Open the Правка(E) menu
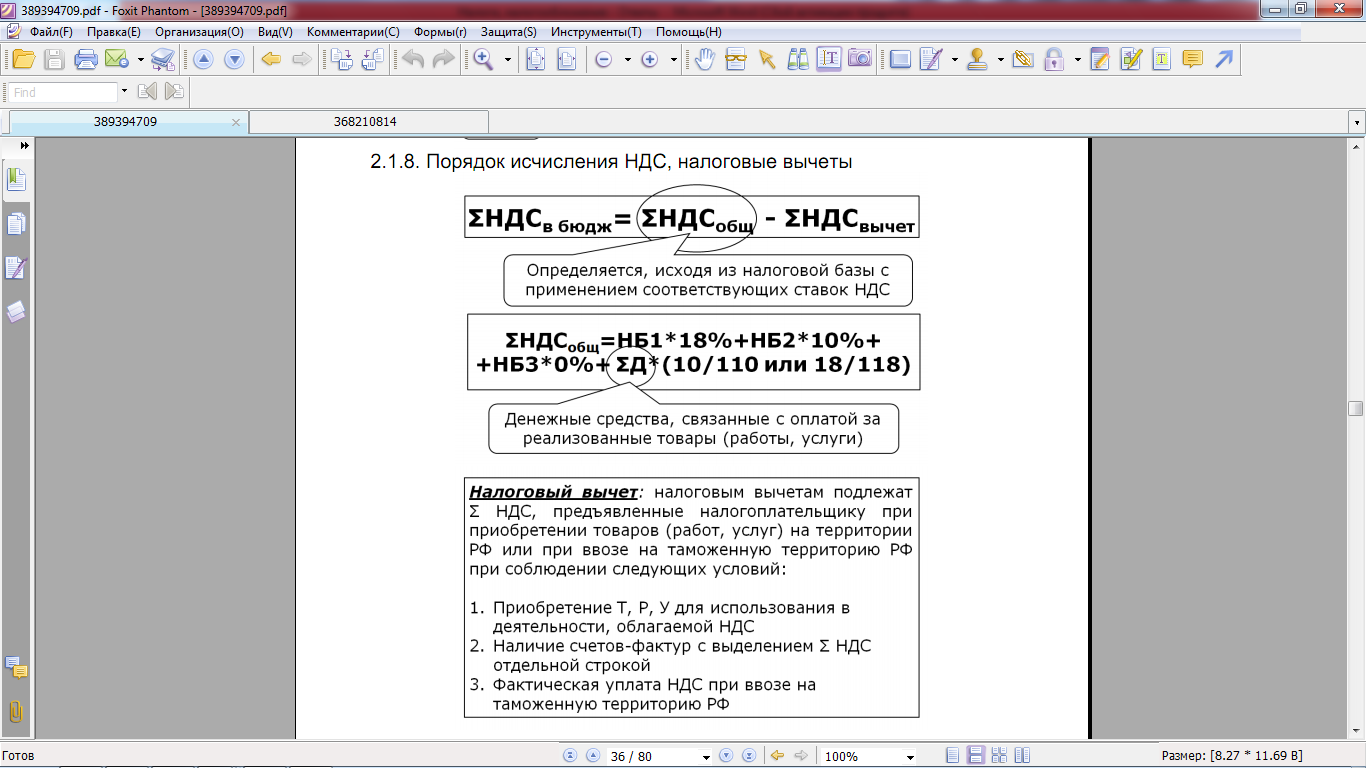 (113, 32)
